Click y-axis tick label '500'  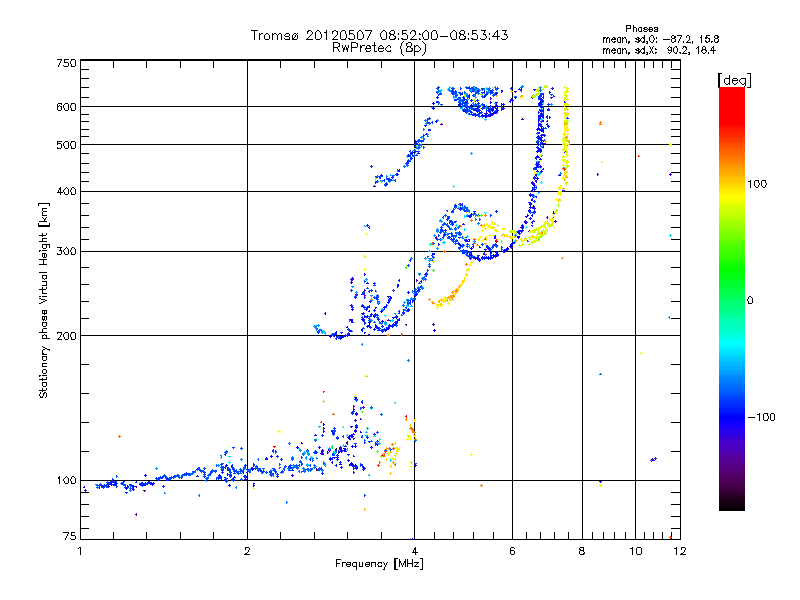click(x=66, y=145)
